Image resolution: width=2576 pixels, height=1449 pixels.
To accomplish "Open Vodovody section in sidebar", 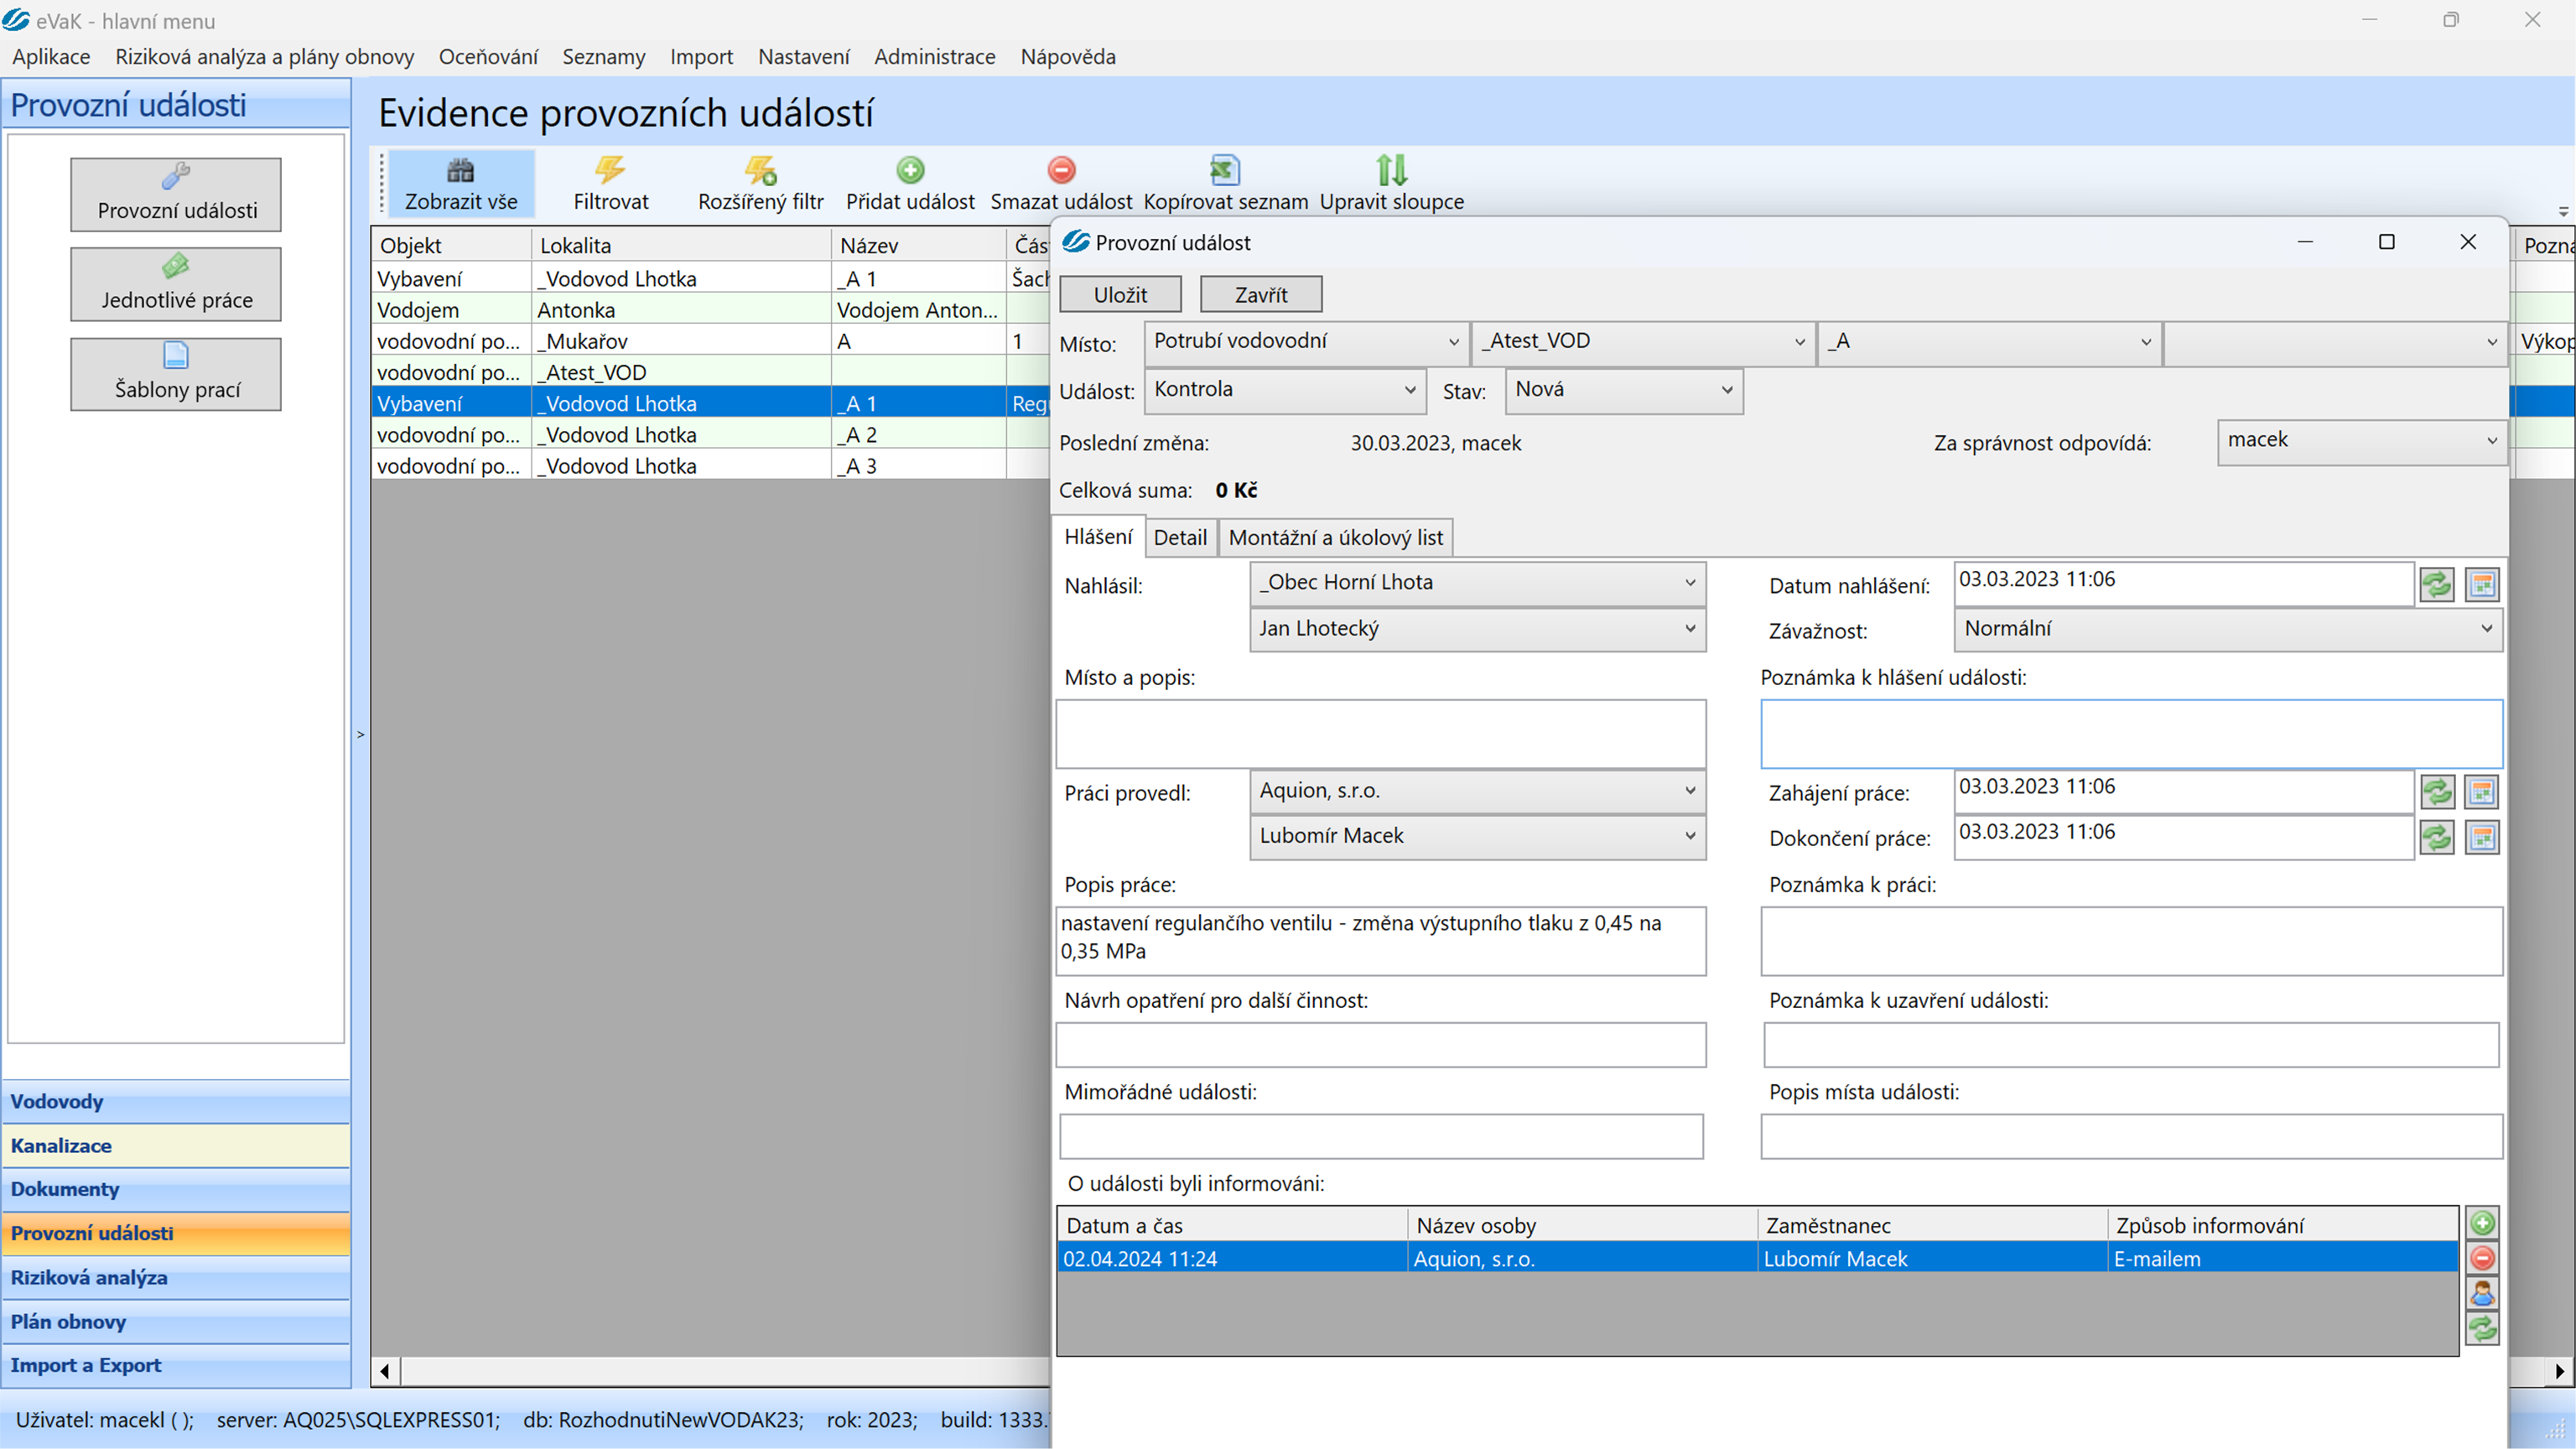I will [x=176, y=1102].
